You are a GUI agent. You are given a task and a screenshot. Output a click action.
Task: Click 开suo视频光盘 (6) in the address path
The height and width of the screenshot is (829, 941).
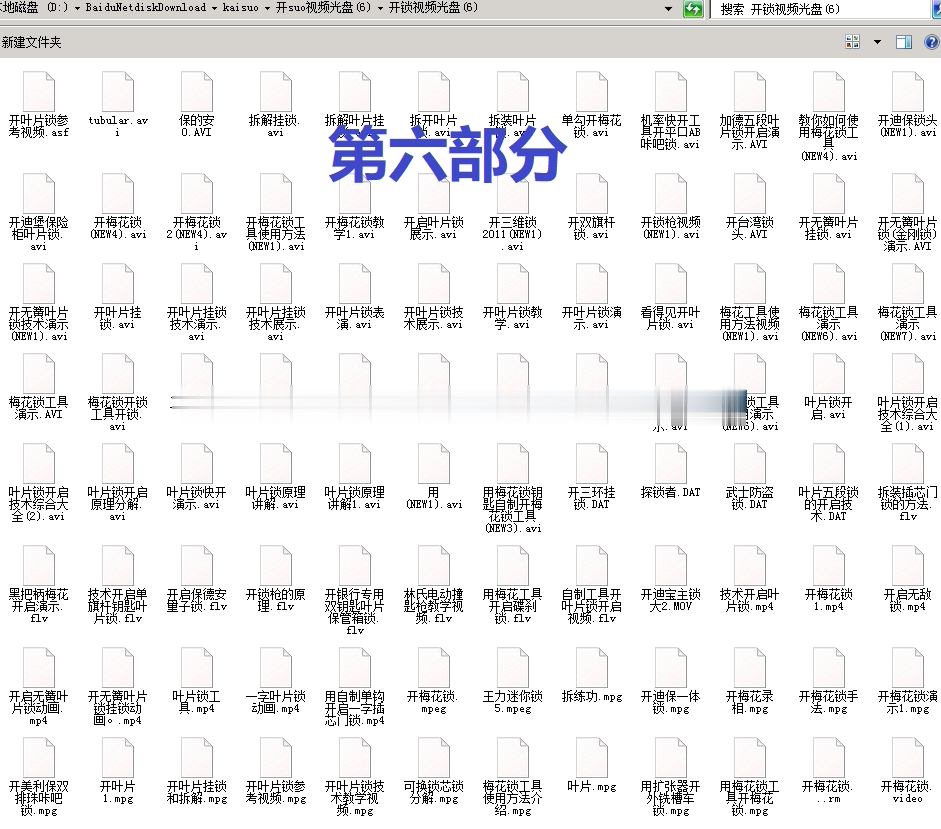[323, 8]
